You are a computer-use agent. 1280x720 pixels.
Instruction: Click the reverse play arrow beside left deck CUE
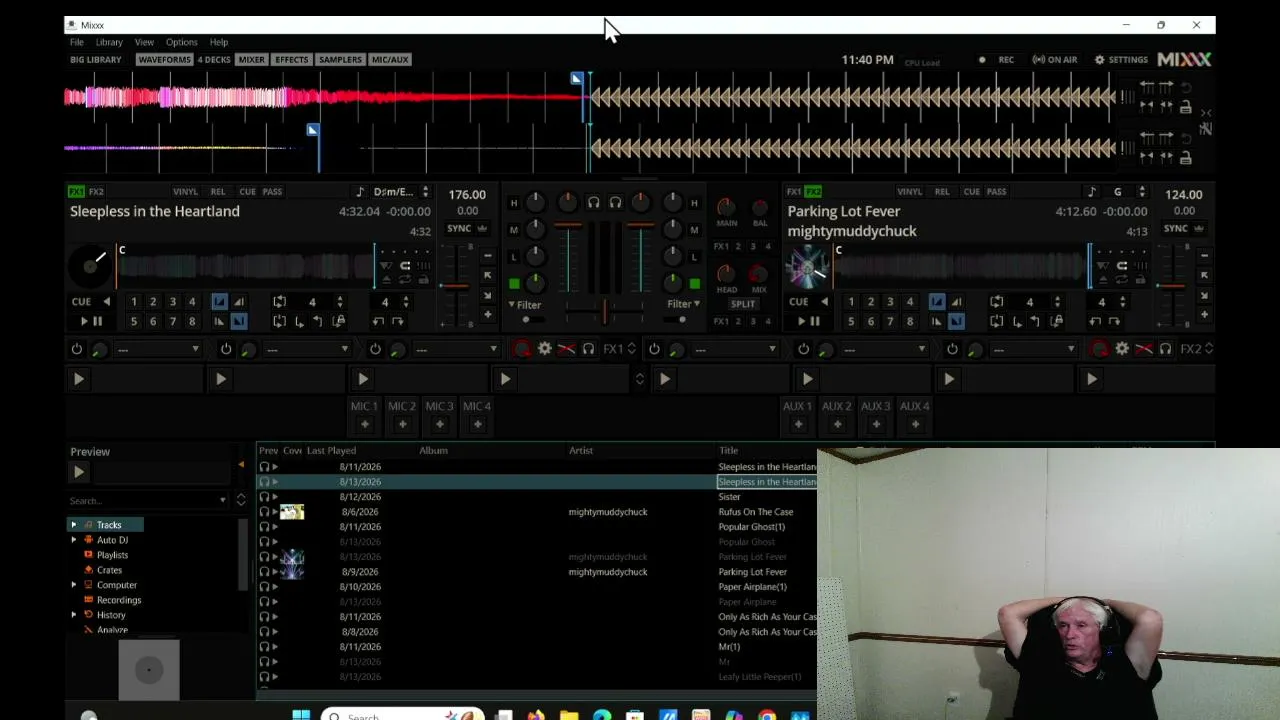(x=107, y=301)
